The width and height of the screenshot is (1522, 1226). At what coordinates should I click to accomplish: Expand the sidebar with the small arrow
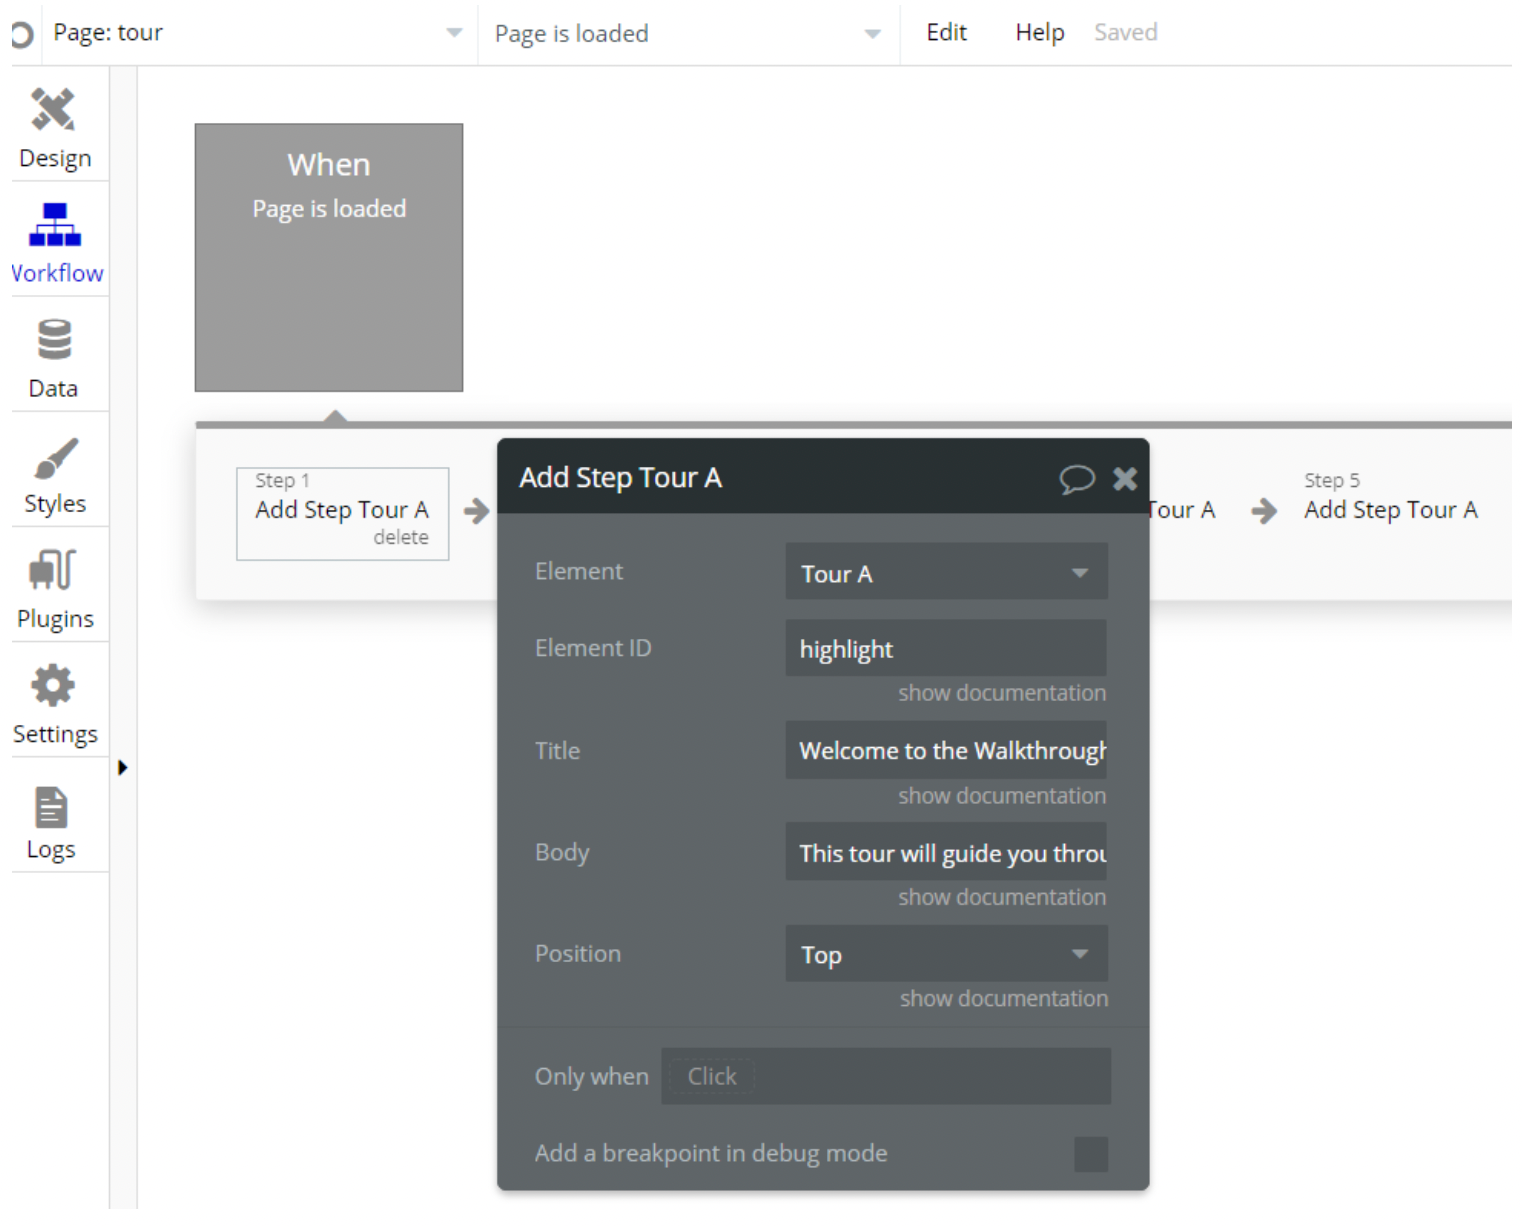click(122, 768)
